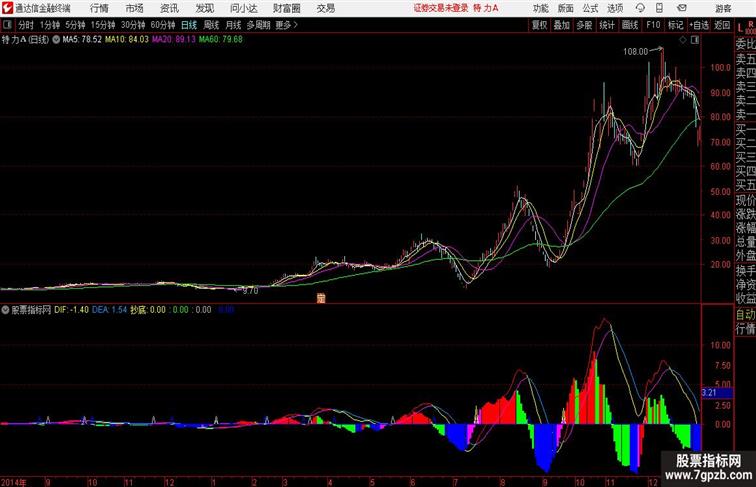Click the DIF: -1.40 indicator value
The width and height of the screenshot is (756, 487).
click(71, 310)
